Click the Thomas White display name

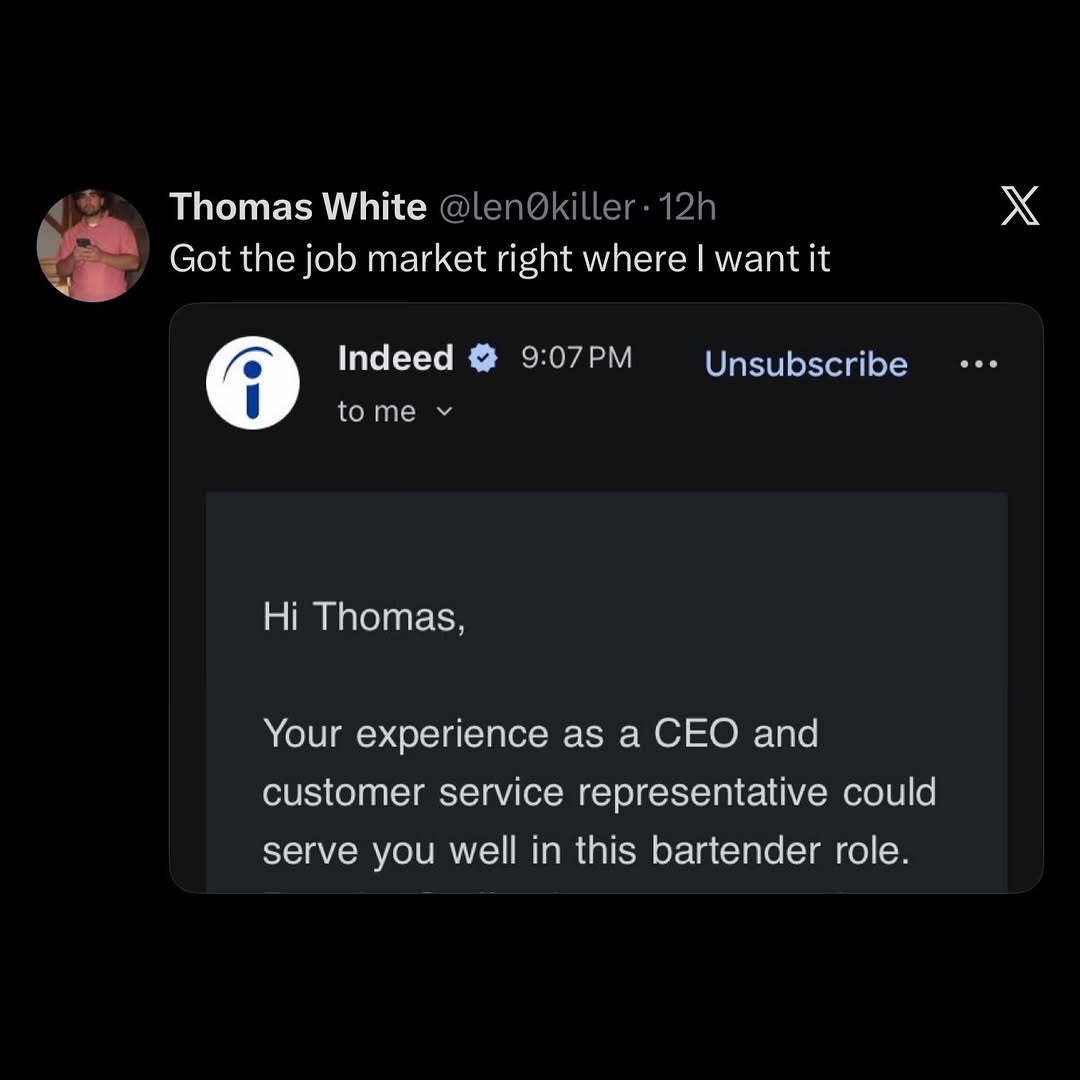click(298, 207)
